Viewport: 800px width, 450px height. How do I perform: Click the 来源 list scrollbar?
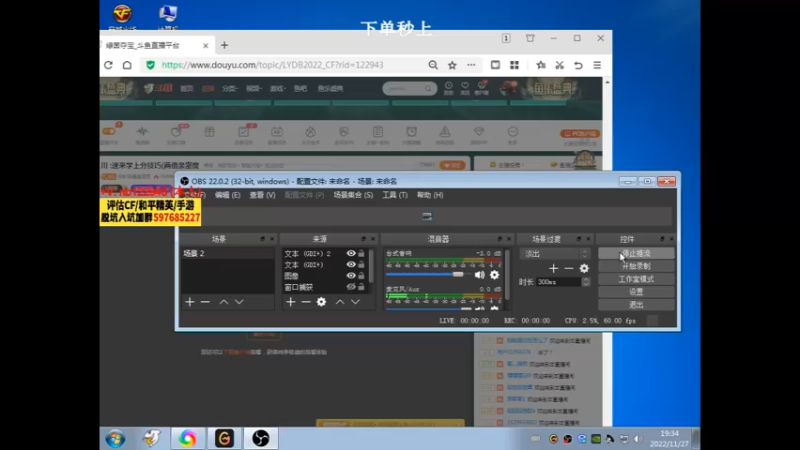(x=371, y=266)
